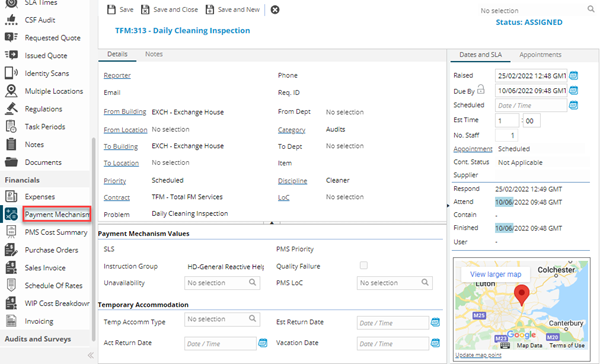Image resolution: width=600 pixels, height=364 pixels.
Task: Open CSF Audit thumbs-up icon
Action: coord(11,20)
